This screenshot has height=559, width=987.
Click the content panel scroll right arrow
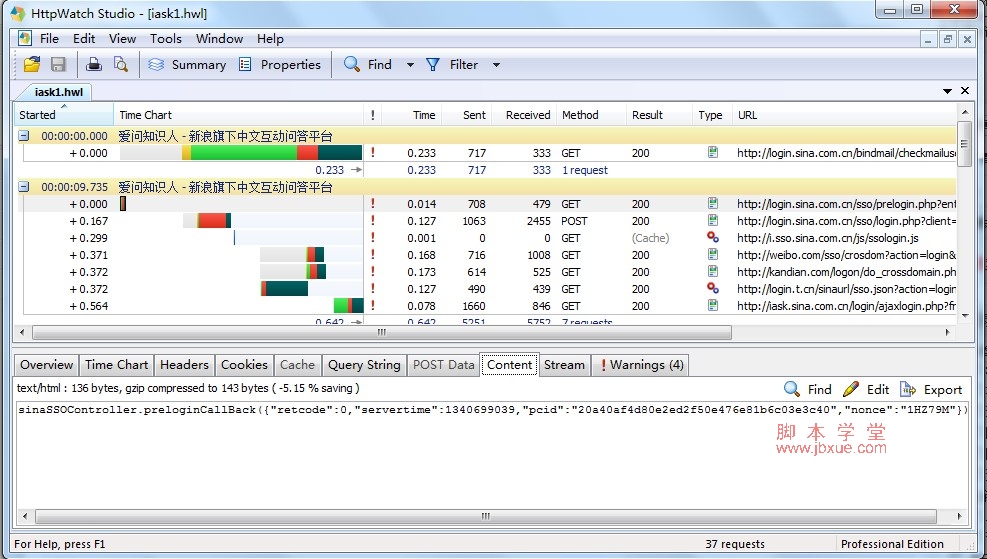959,516
